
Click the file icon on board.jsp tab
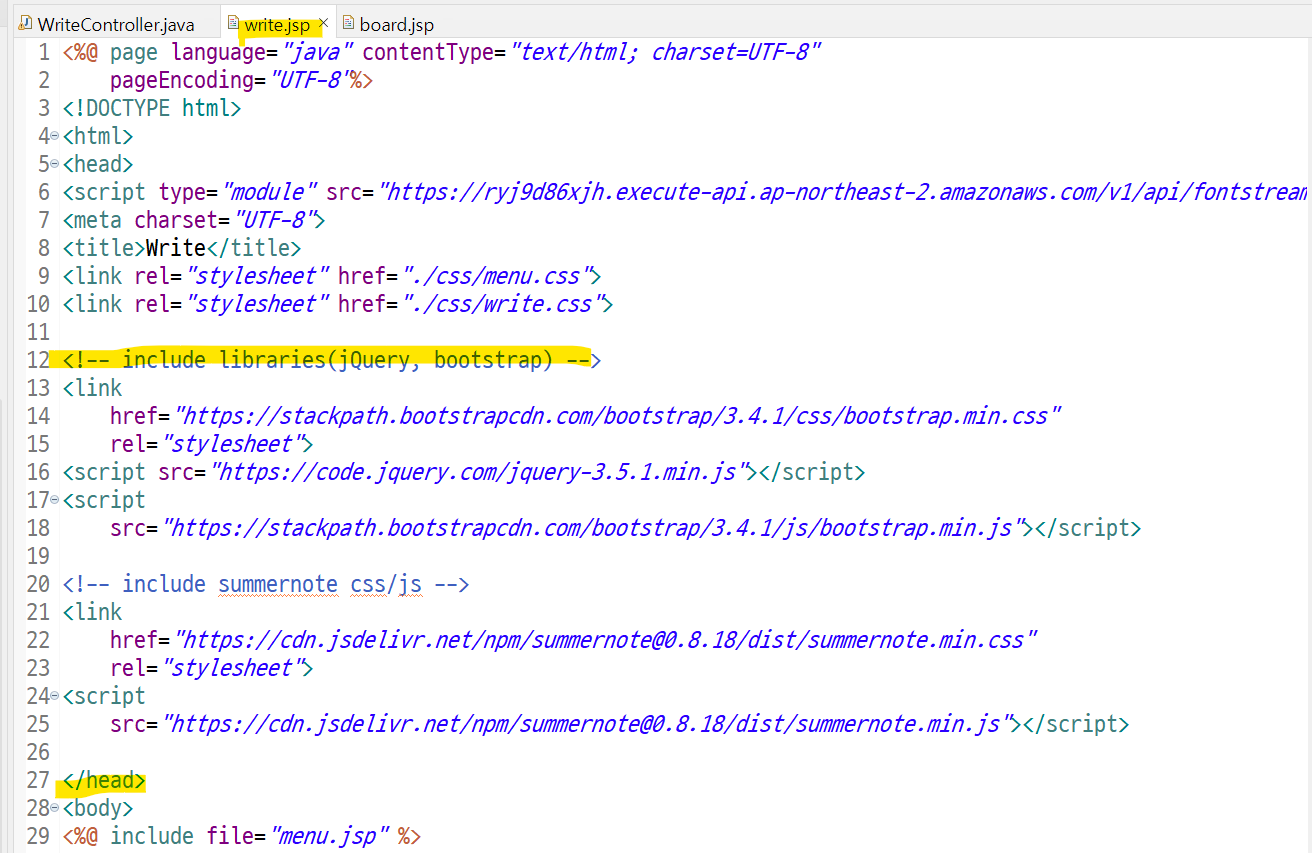click(348, 23)
